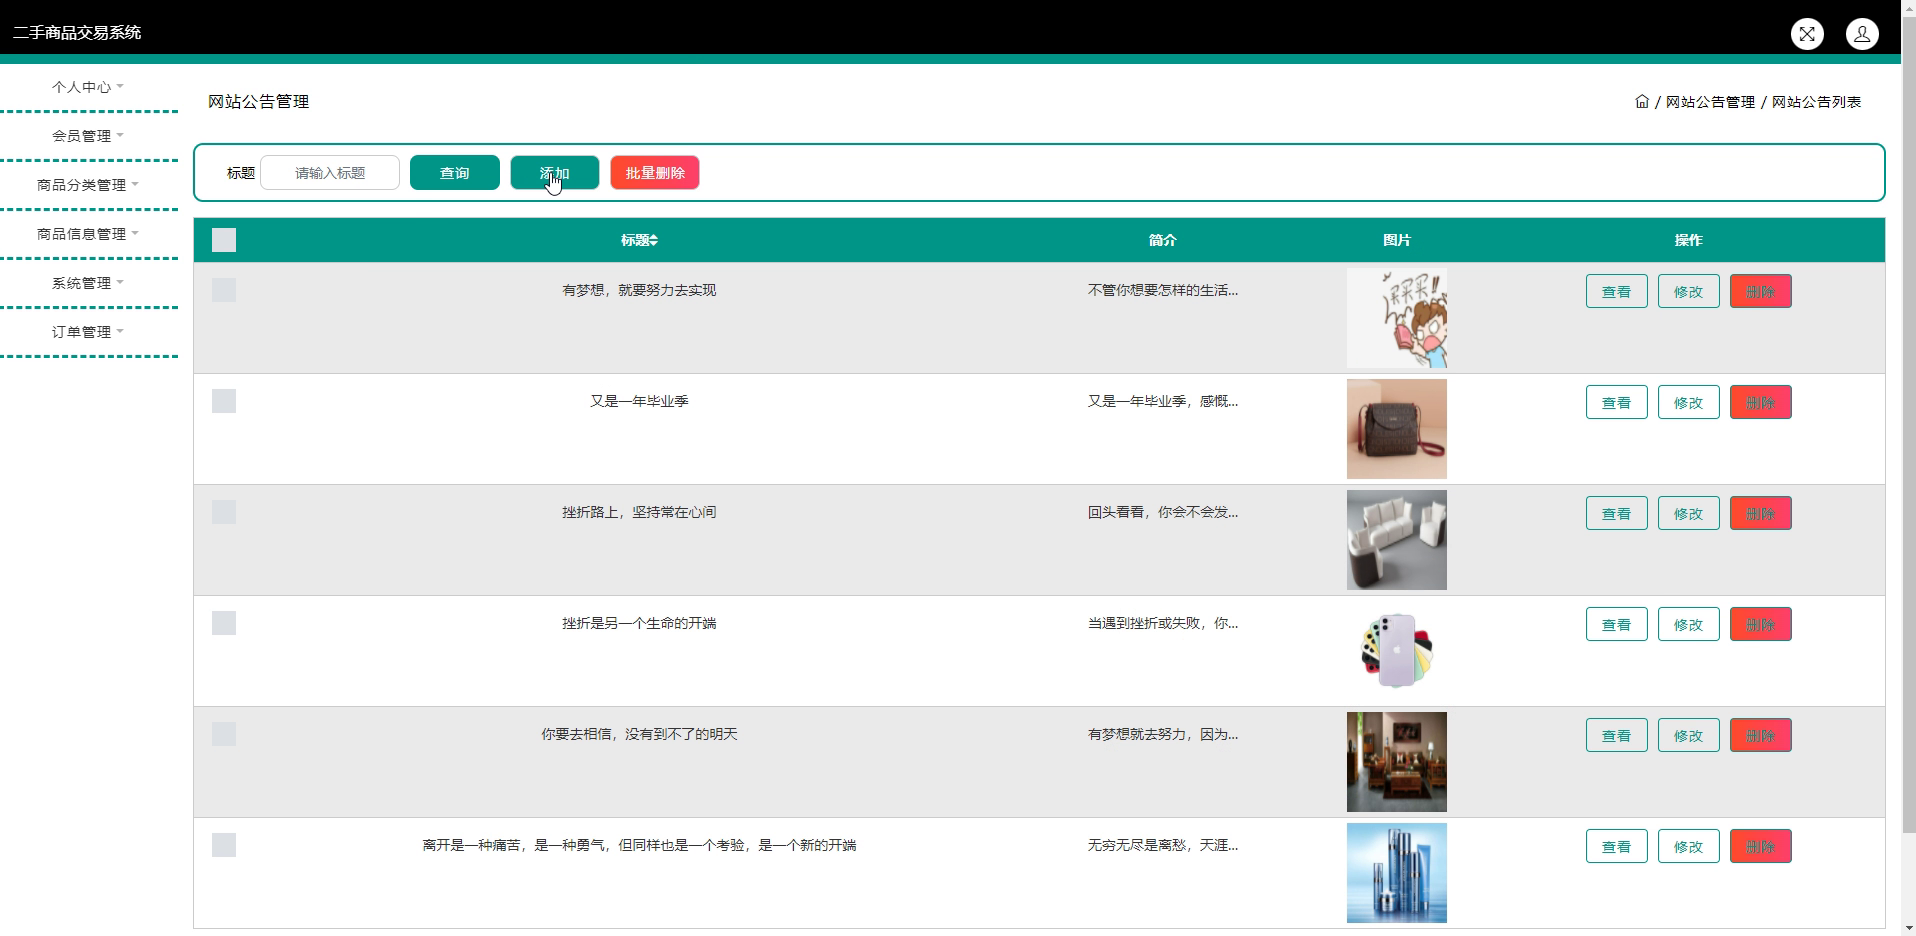Click summary text 不管你想要怎样的生活...
1916x936 pixels.
click(x=1163, y=290)
